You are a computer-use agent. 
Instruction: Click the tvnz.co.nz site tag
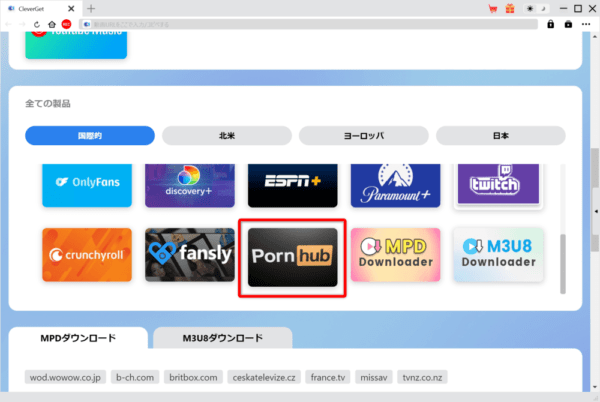click(x=422, y=377)
